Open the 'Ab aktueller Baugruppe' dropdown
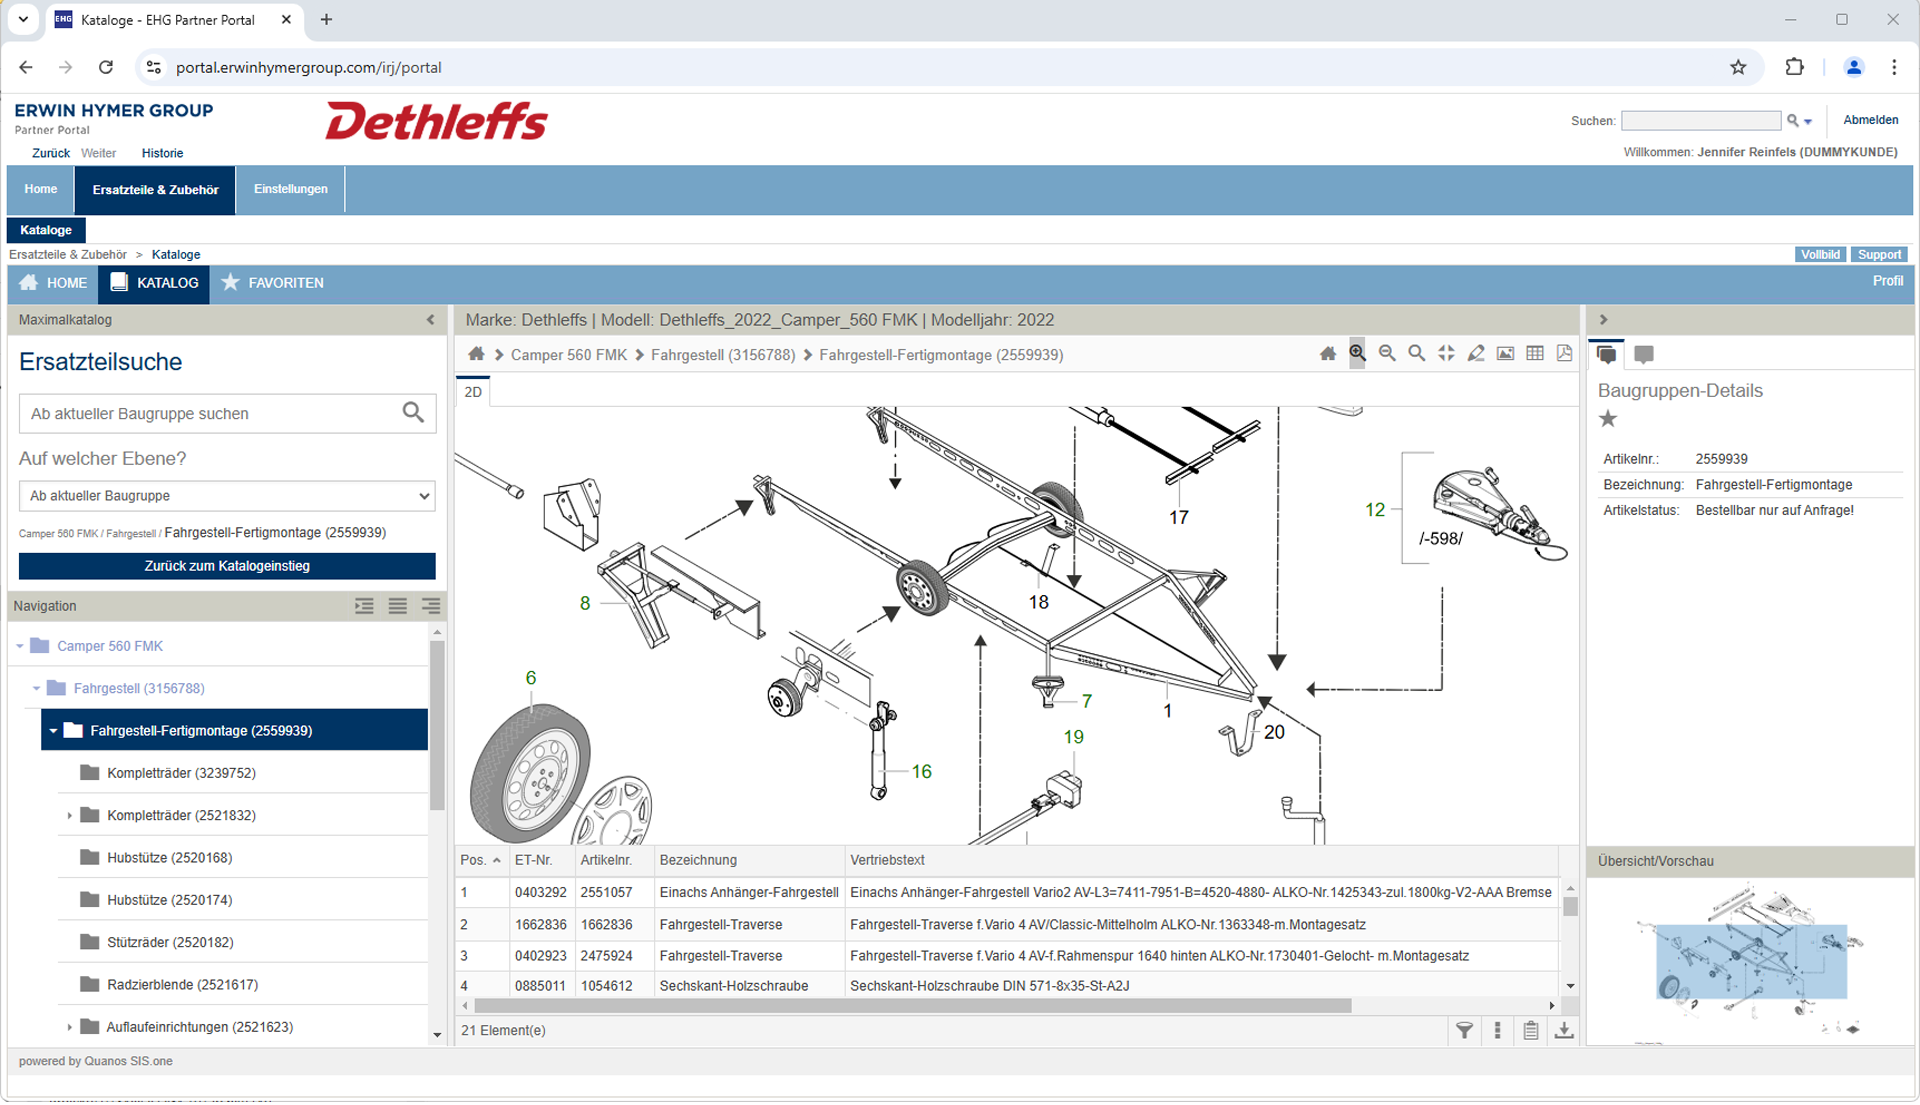1920x1105 pixels. (x=227, y=496)
